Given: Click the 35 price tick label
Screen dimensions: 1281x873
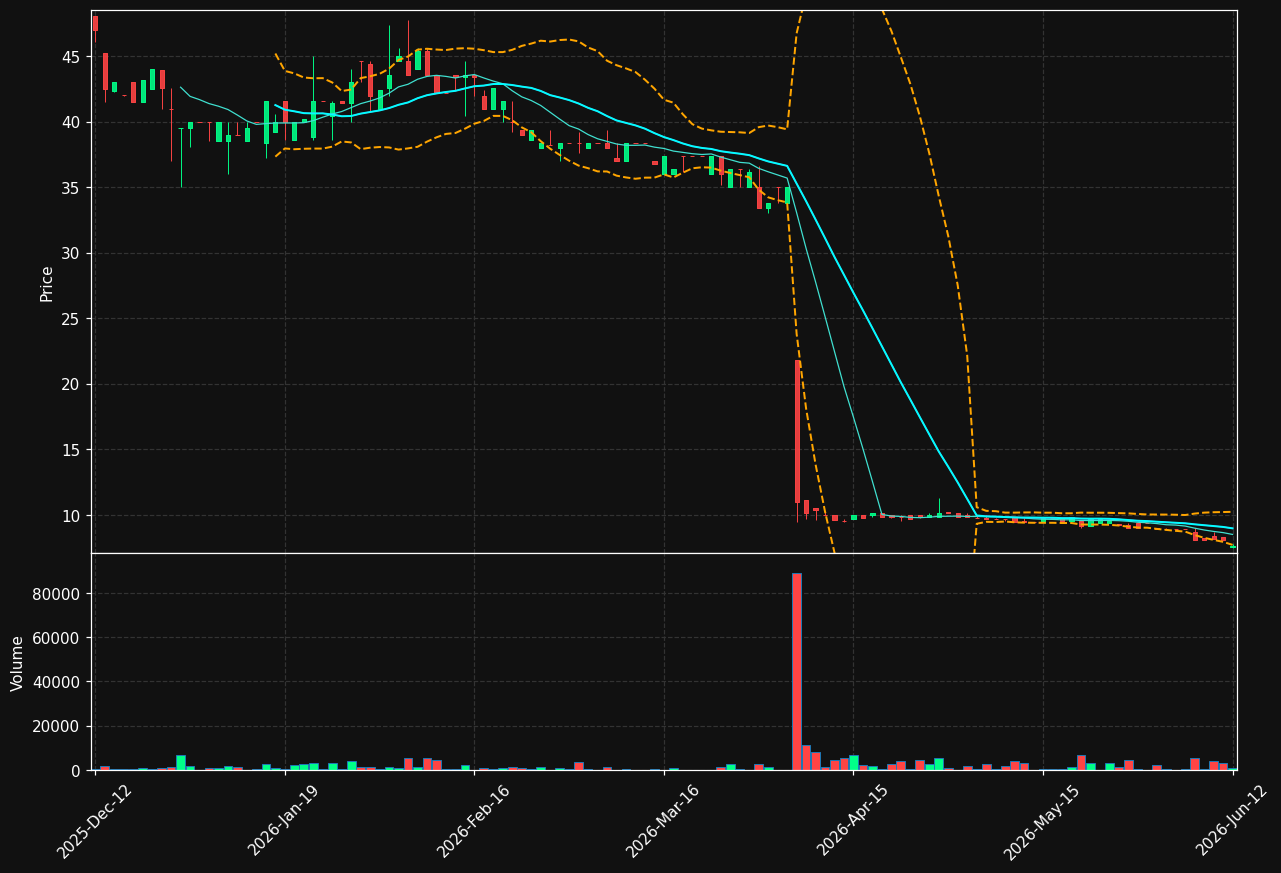Looking at the screenshot, I should click(72, 188).
